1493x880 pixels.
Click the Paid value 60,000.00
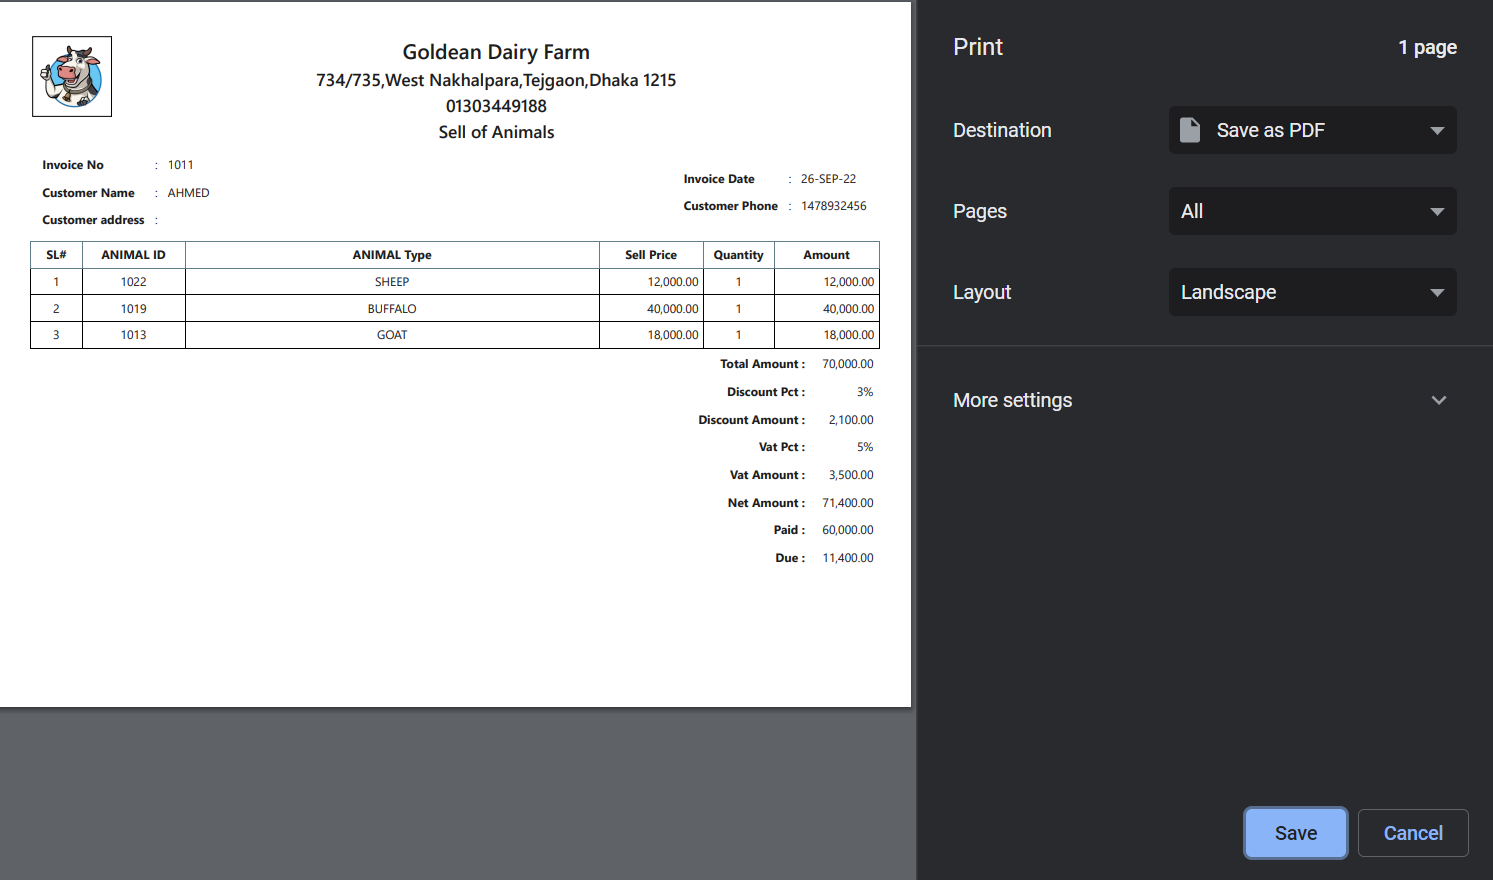coord(848,530)
